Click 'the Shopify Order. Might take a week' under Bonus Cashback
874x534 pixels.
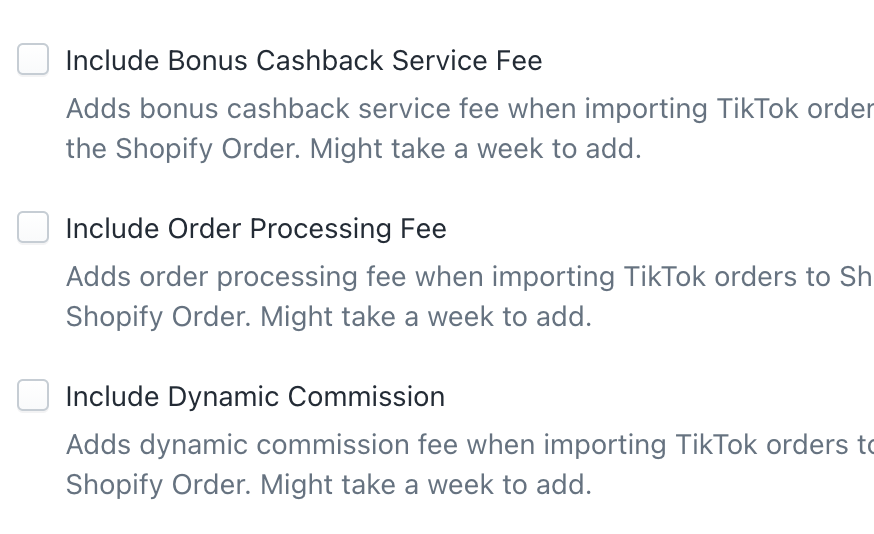pos(354,149)
